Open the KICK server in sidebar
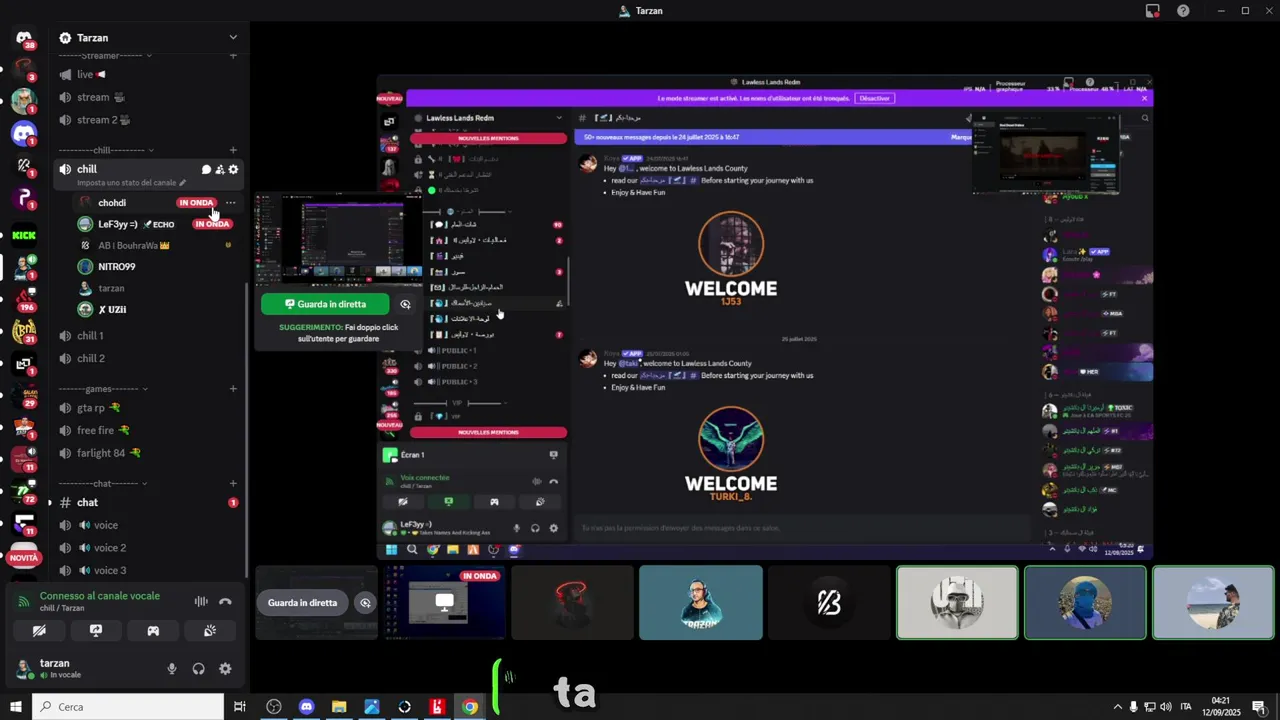Viewport: 1280px width, 720px height. click(24, 236)
